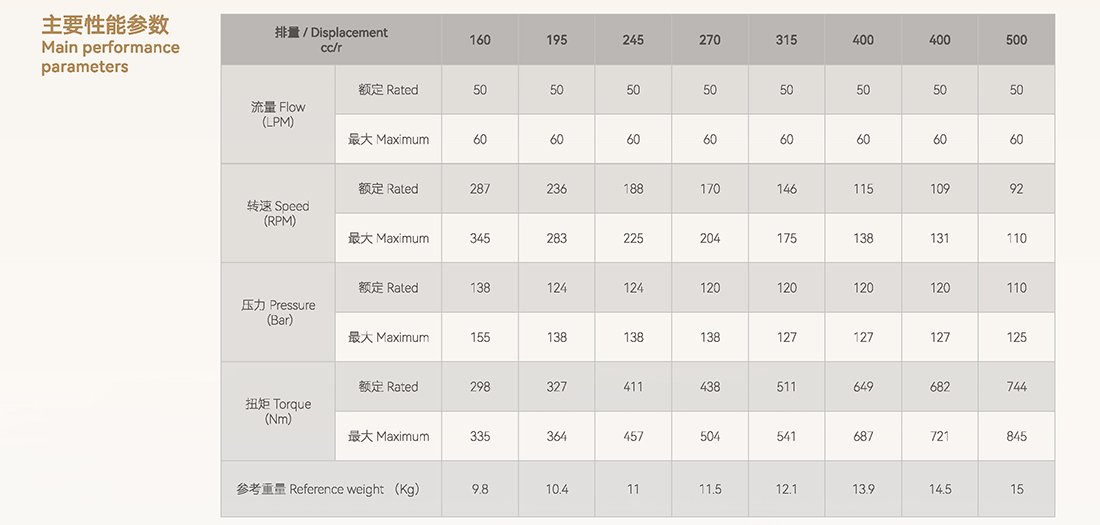Click maximum torque value 504
The width and height of the screenshot is (1100, 525).
pyautogui.click(x=710, y=436)
